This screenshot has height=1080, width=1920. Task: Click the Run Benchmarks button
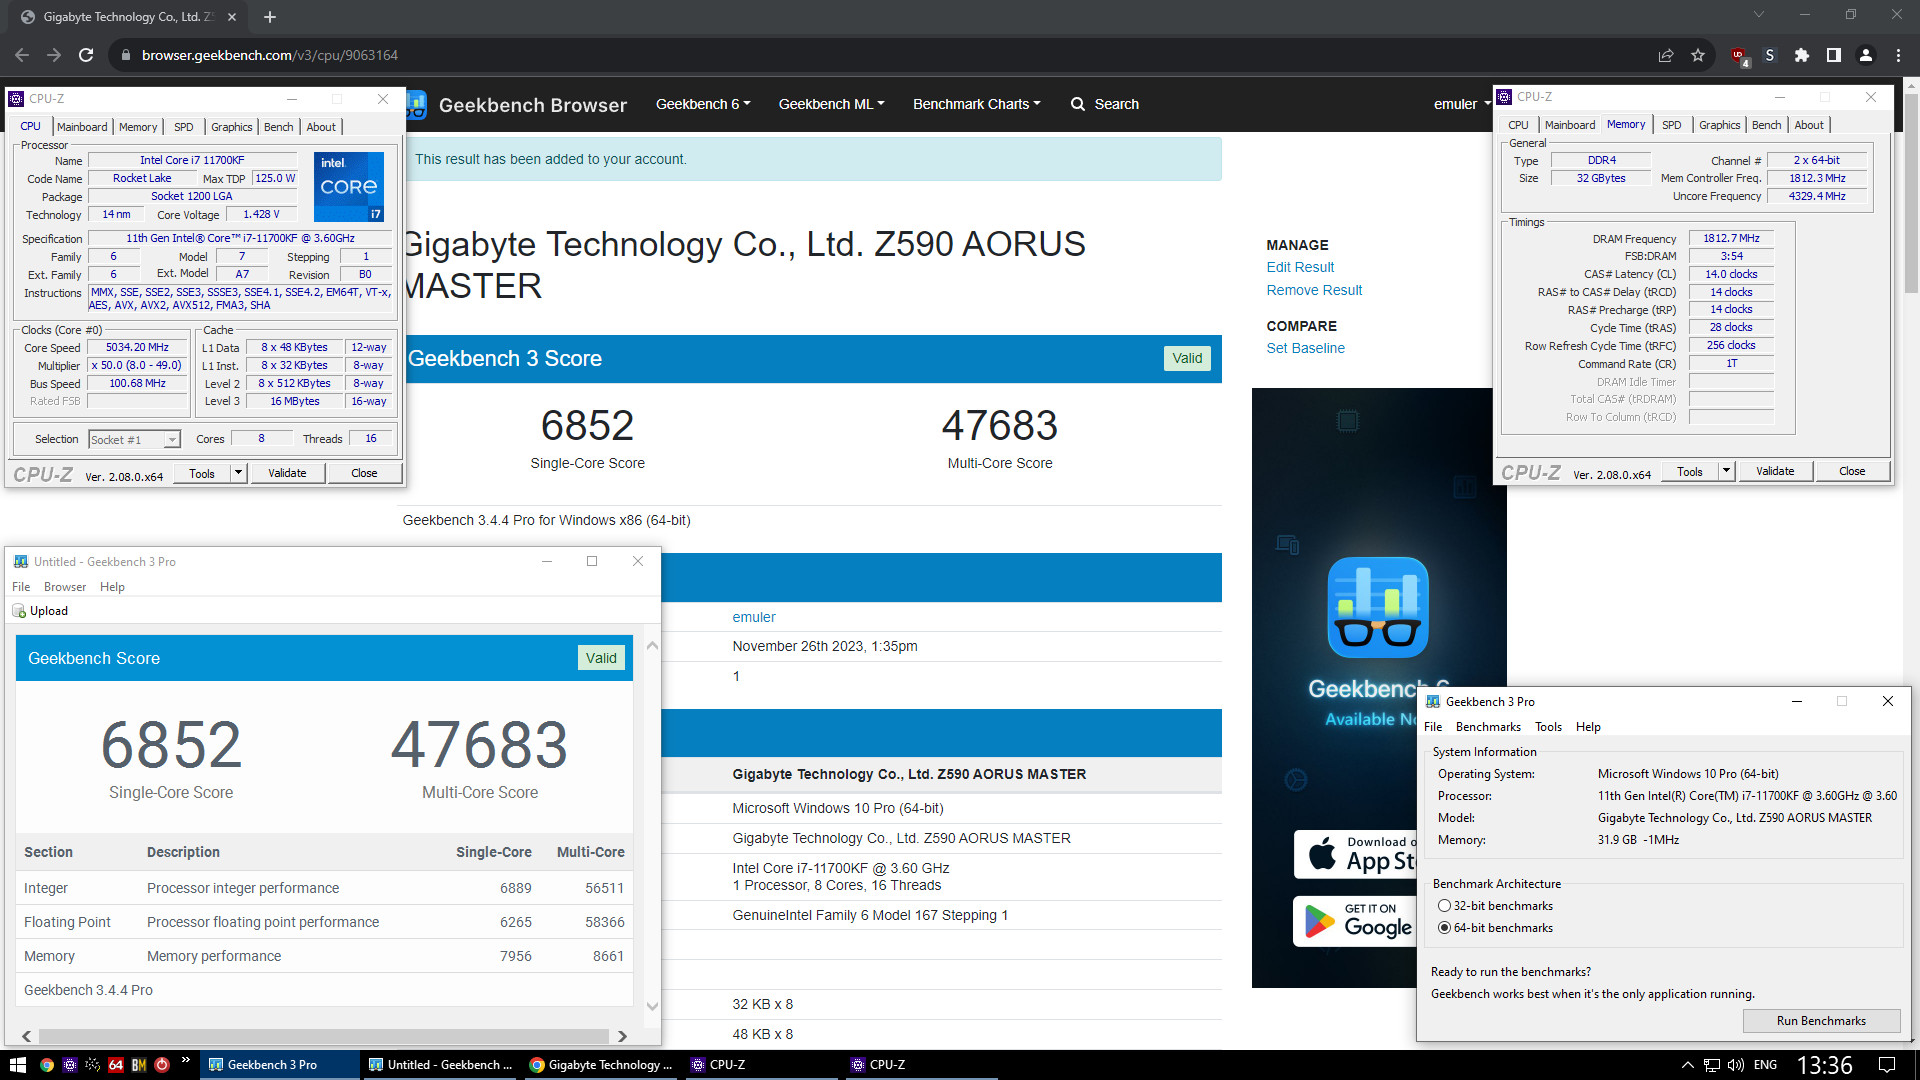coord(1821,1021)
